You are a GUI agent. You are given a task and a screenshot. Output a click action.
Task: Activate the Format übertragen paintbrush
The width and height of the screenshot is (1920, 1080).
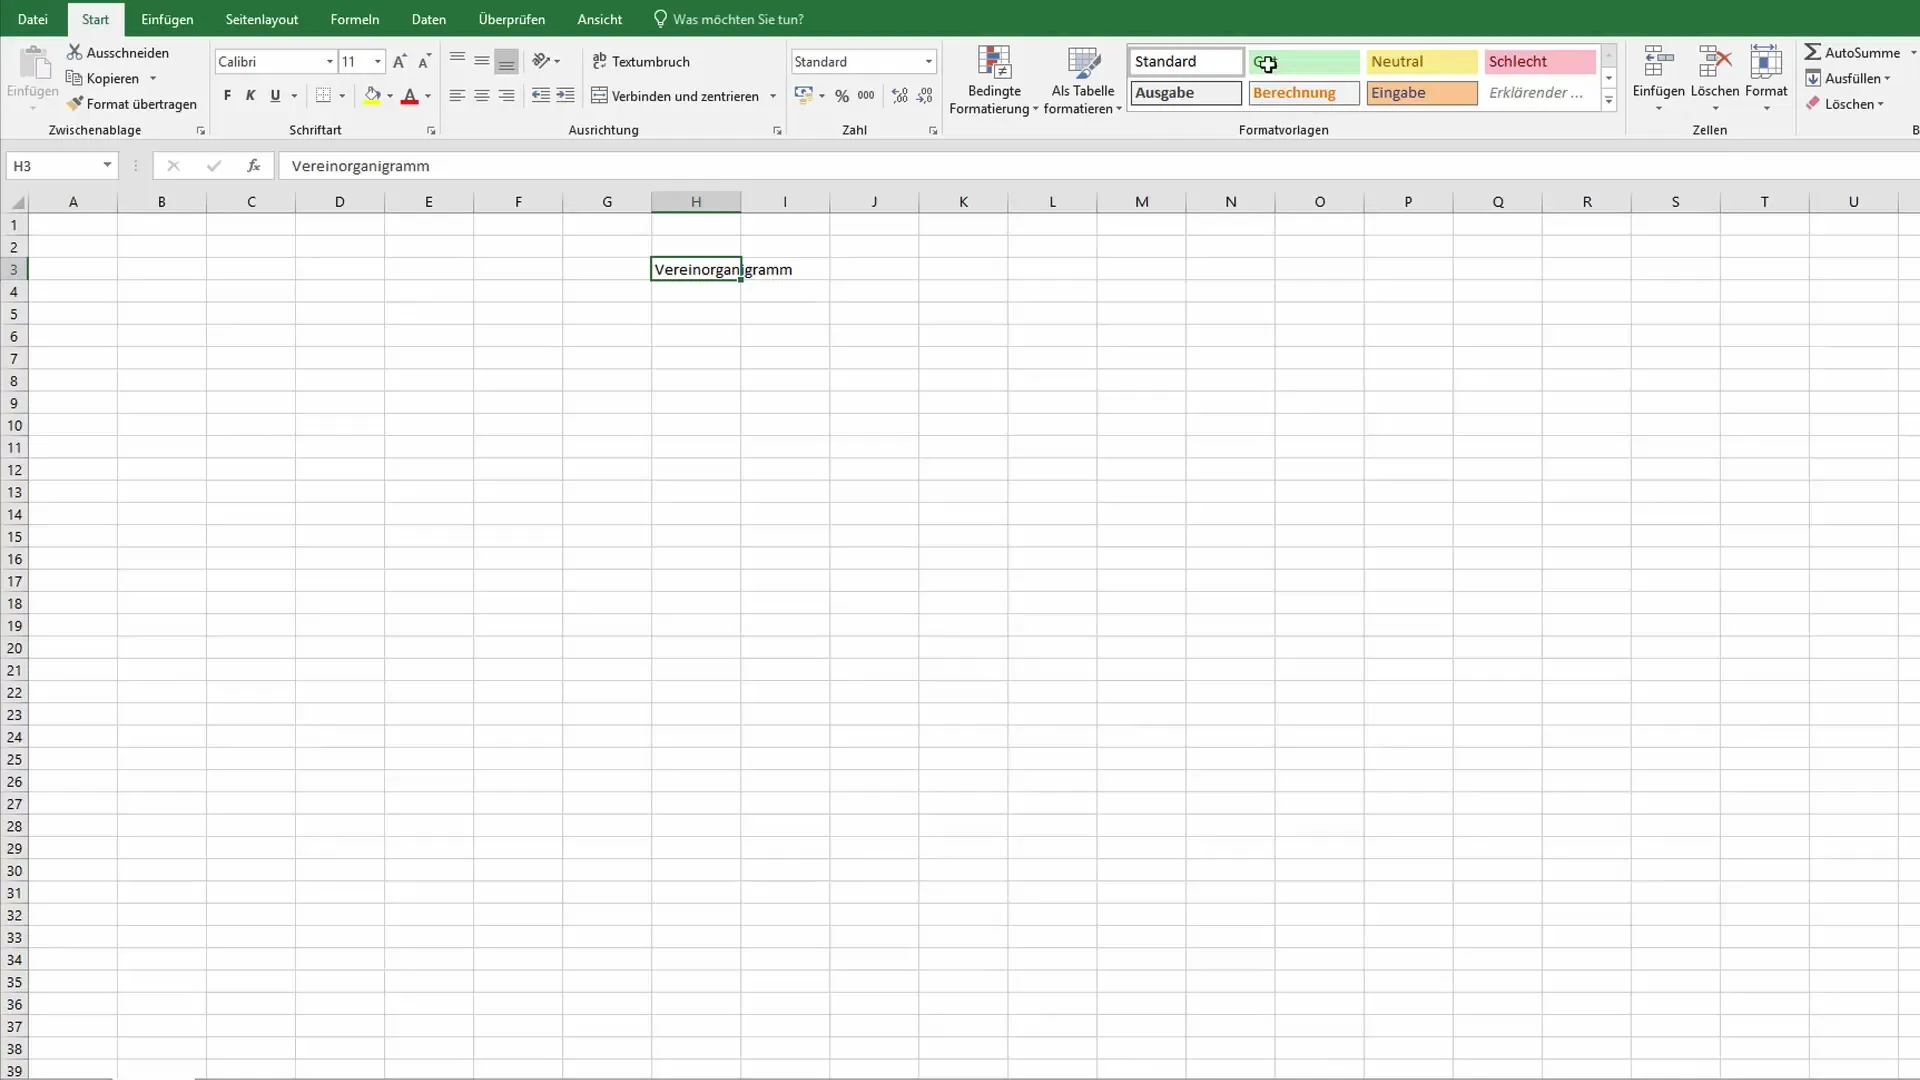(74, 104)
